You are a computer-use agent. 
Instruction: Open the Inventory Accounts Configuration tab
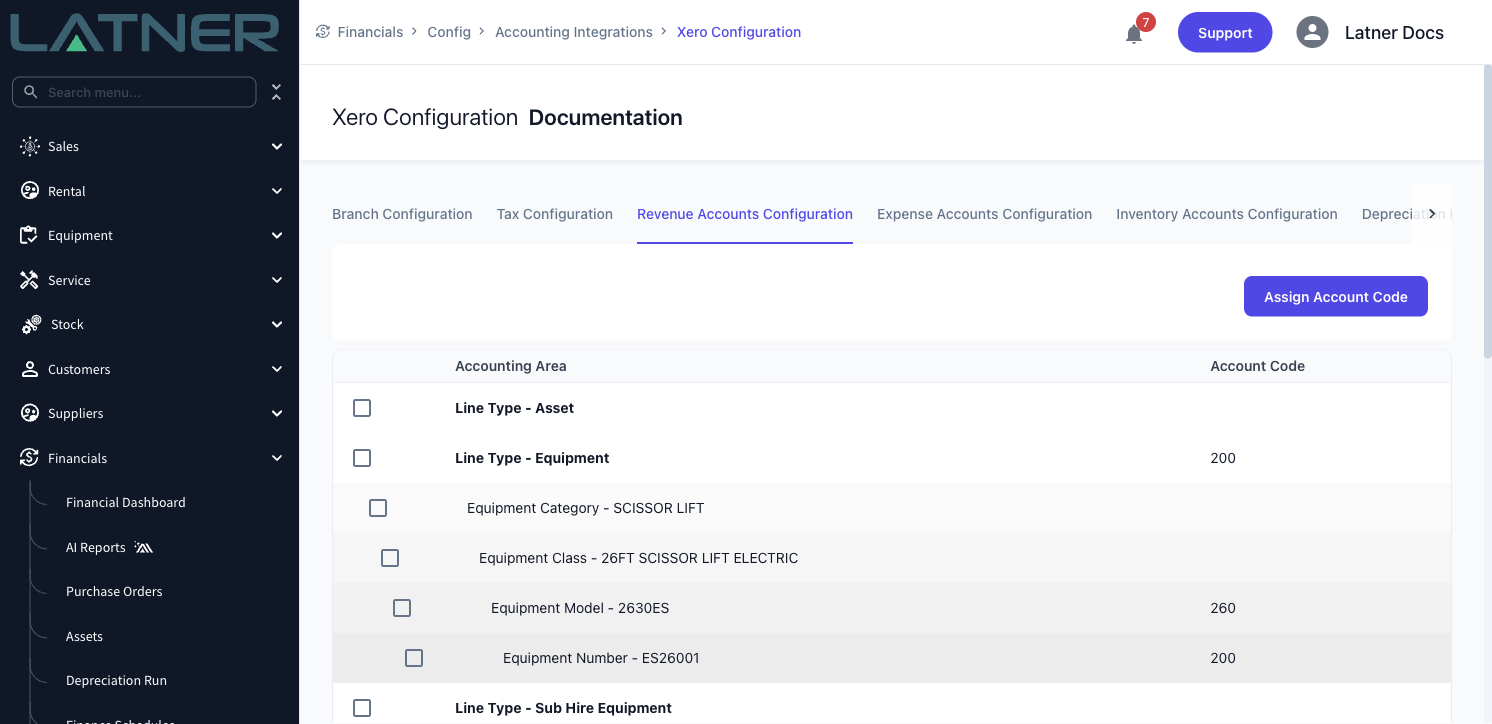[x=1227, y=214]
